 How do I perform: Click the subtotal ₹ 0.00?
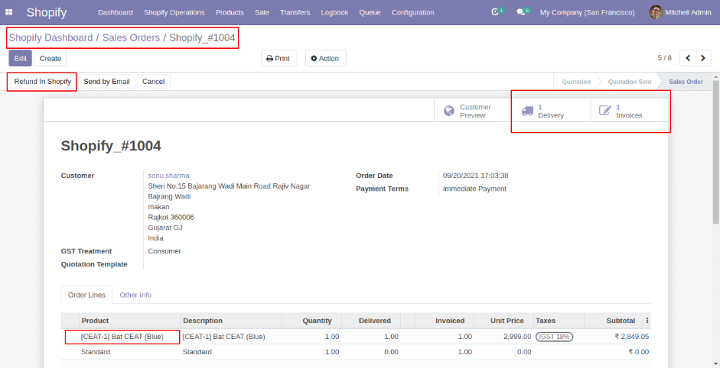639,352
